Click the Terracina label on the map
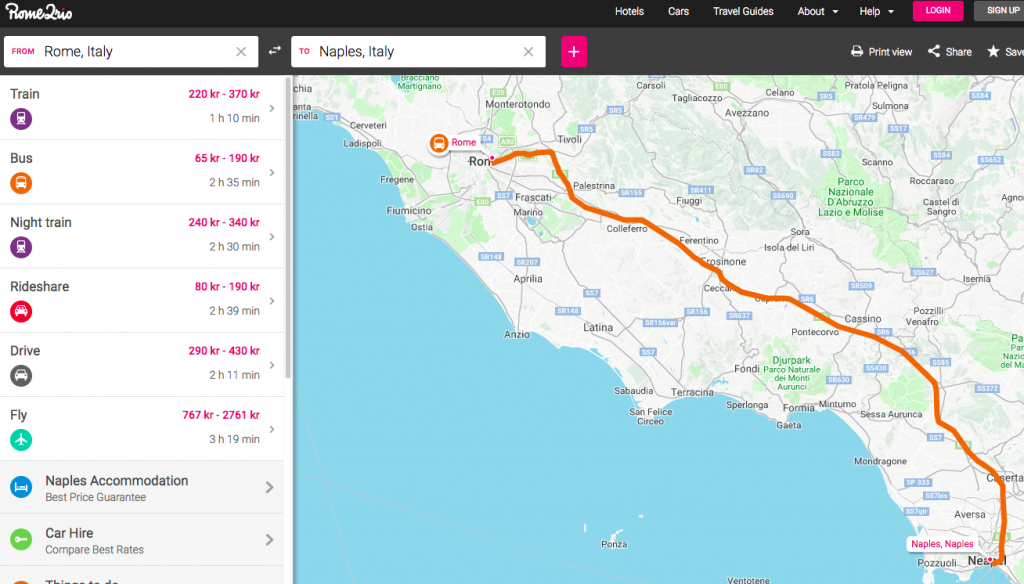 pyautogui.click(x=692, y=392)
